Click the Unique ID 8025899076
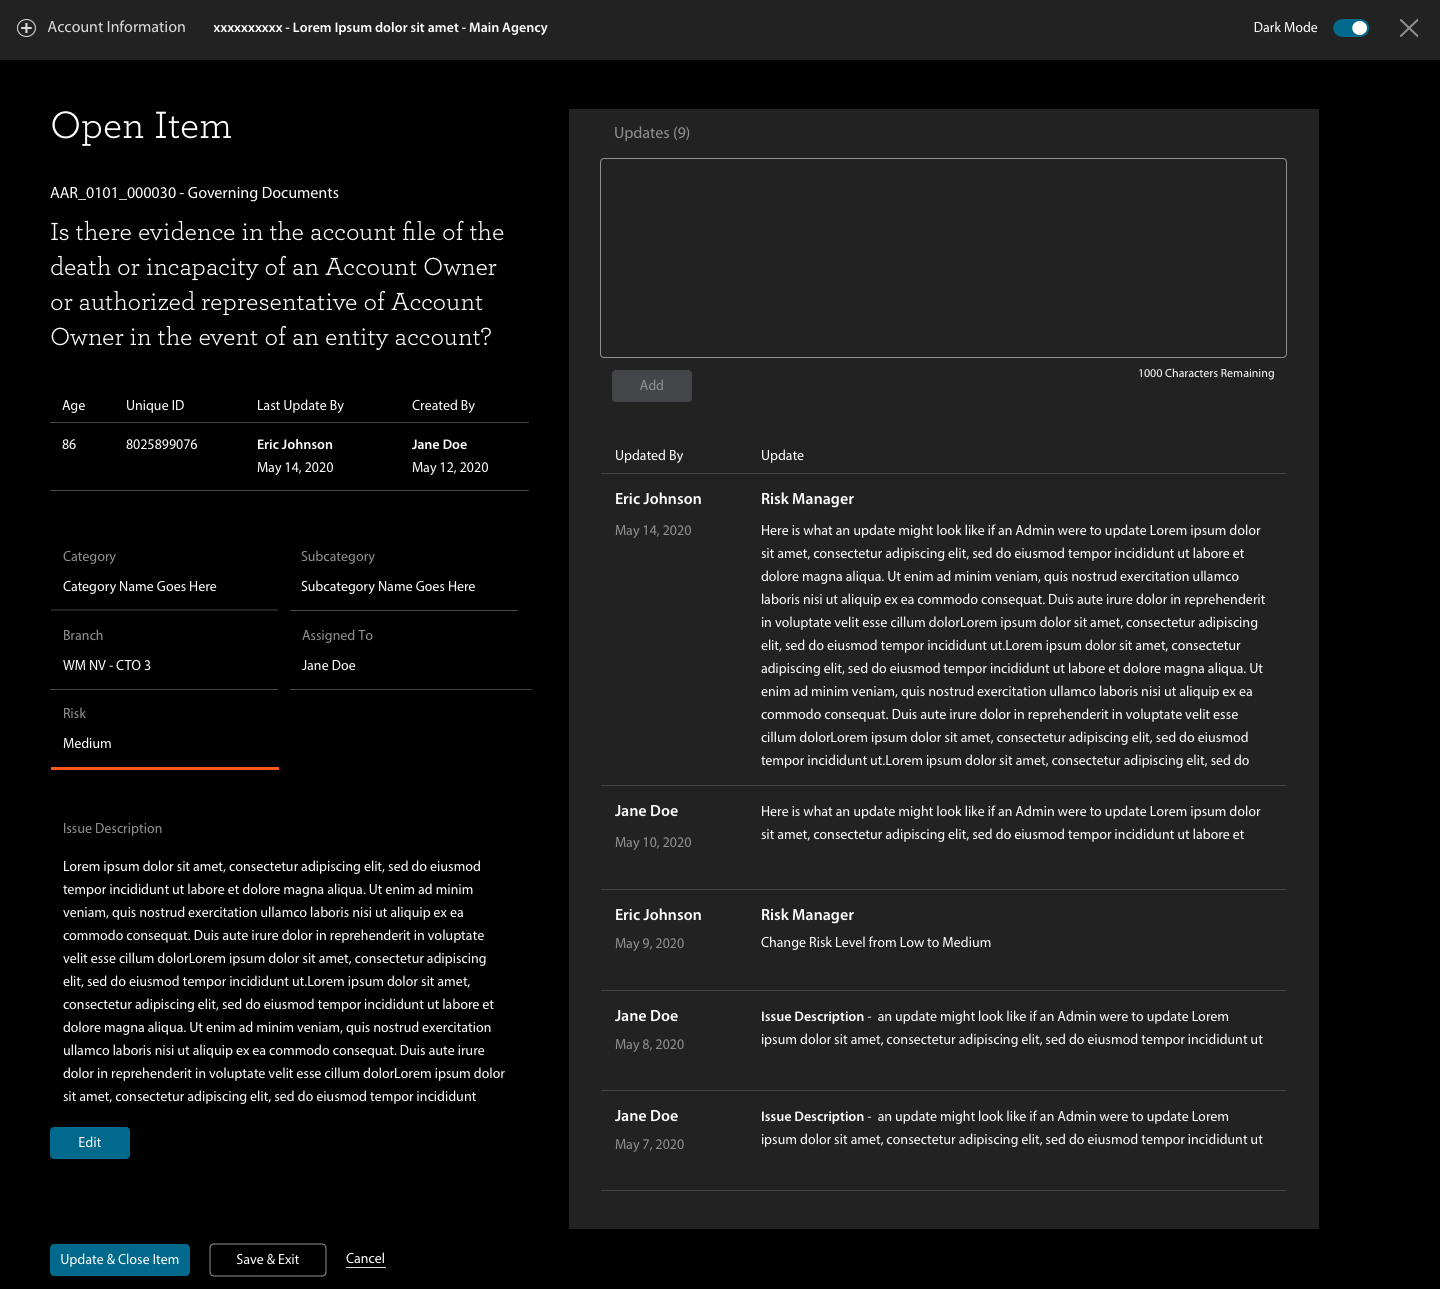This screenshot has height=1289, width=1440. (161, 444)
